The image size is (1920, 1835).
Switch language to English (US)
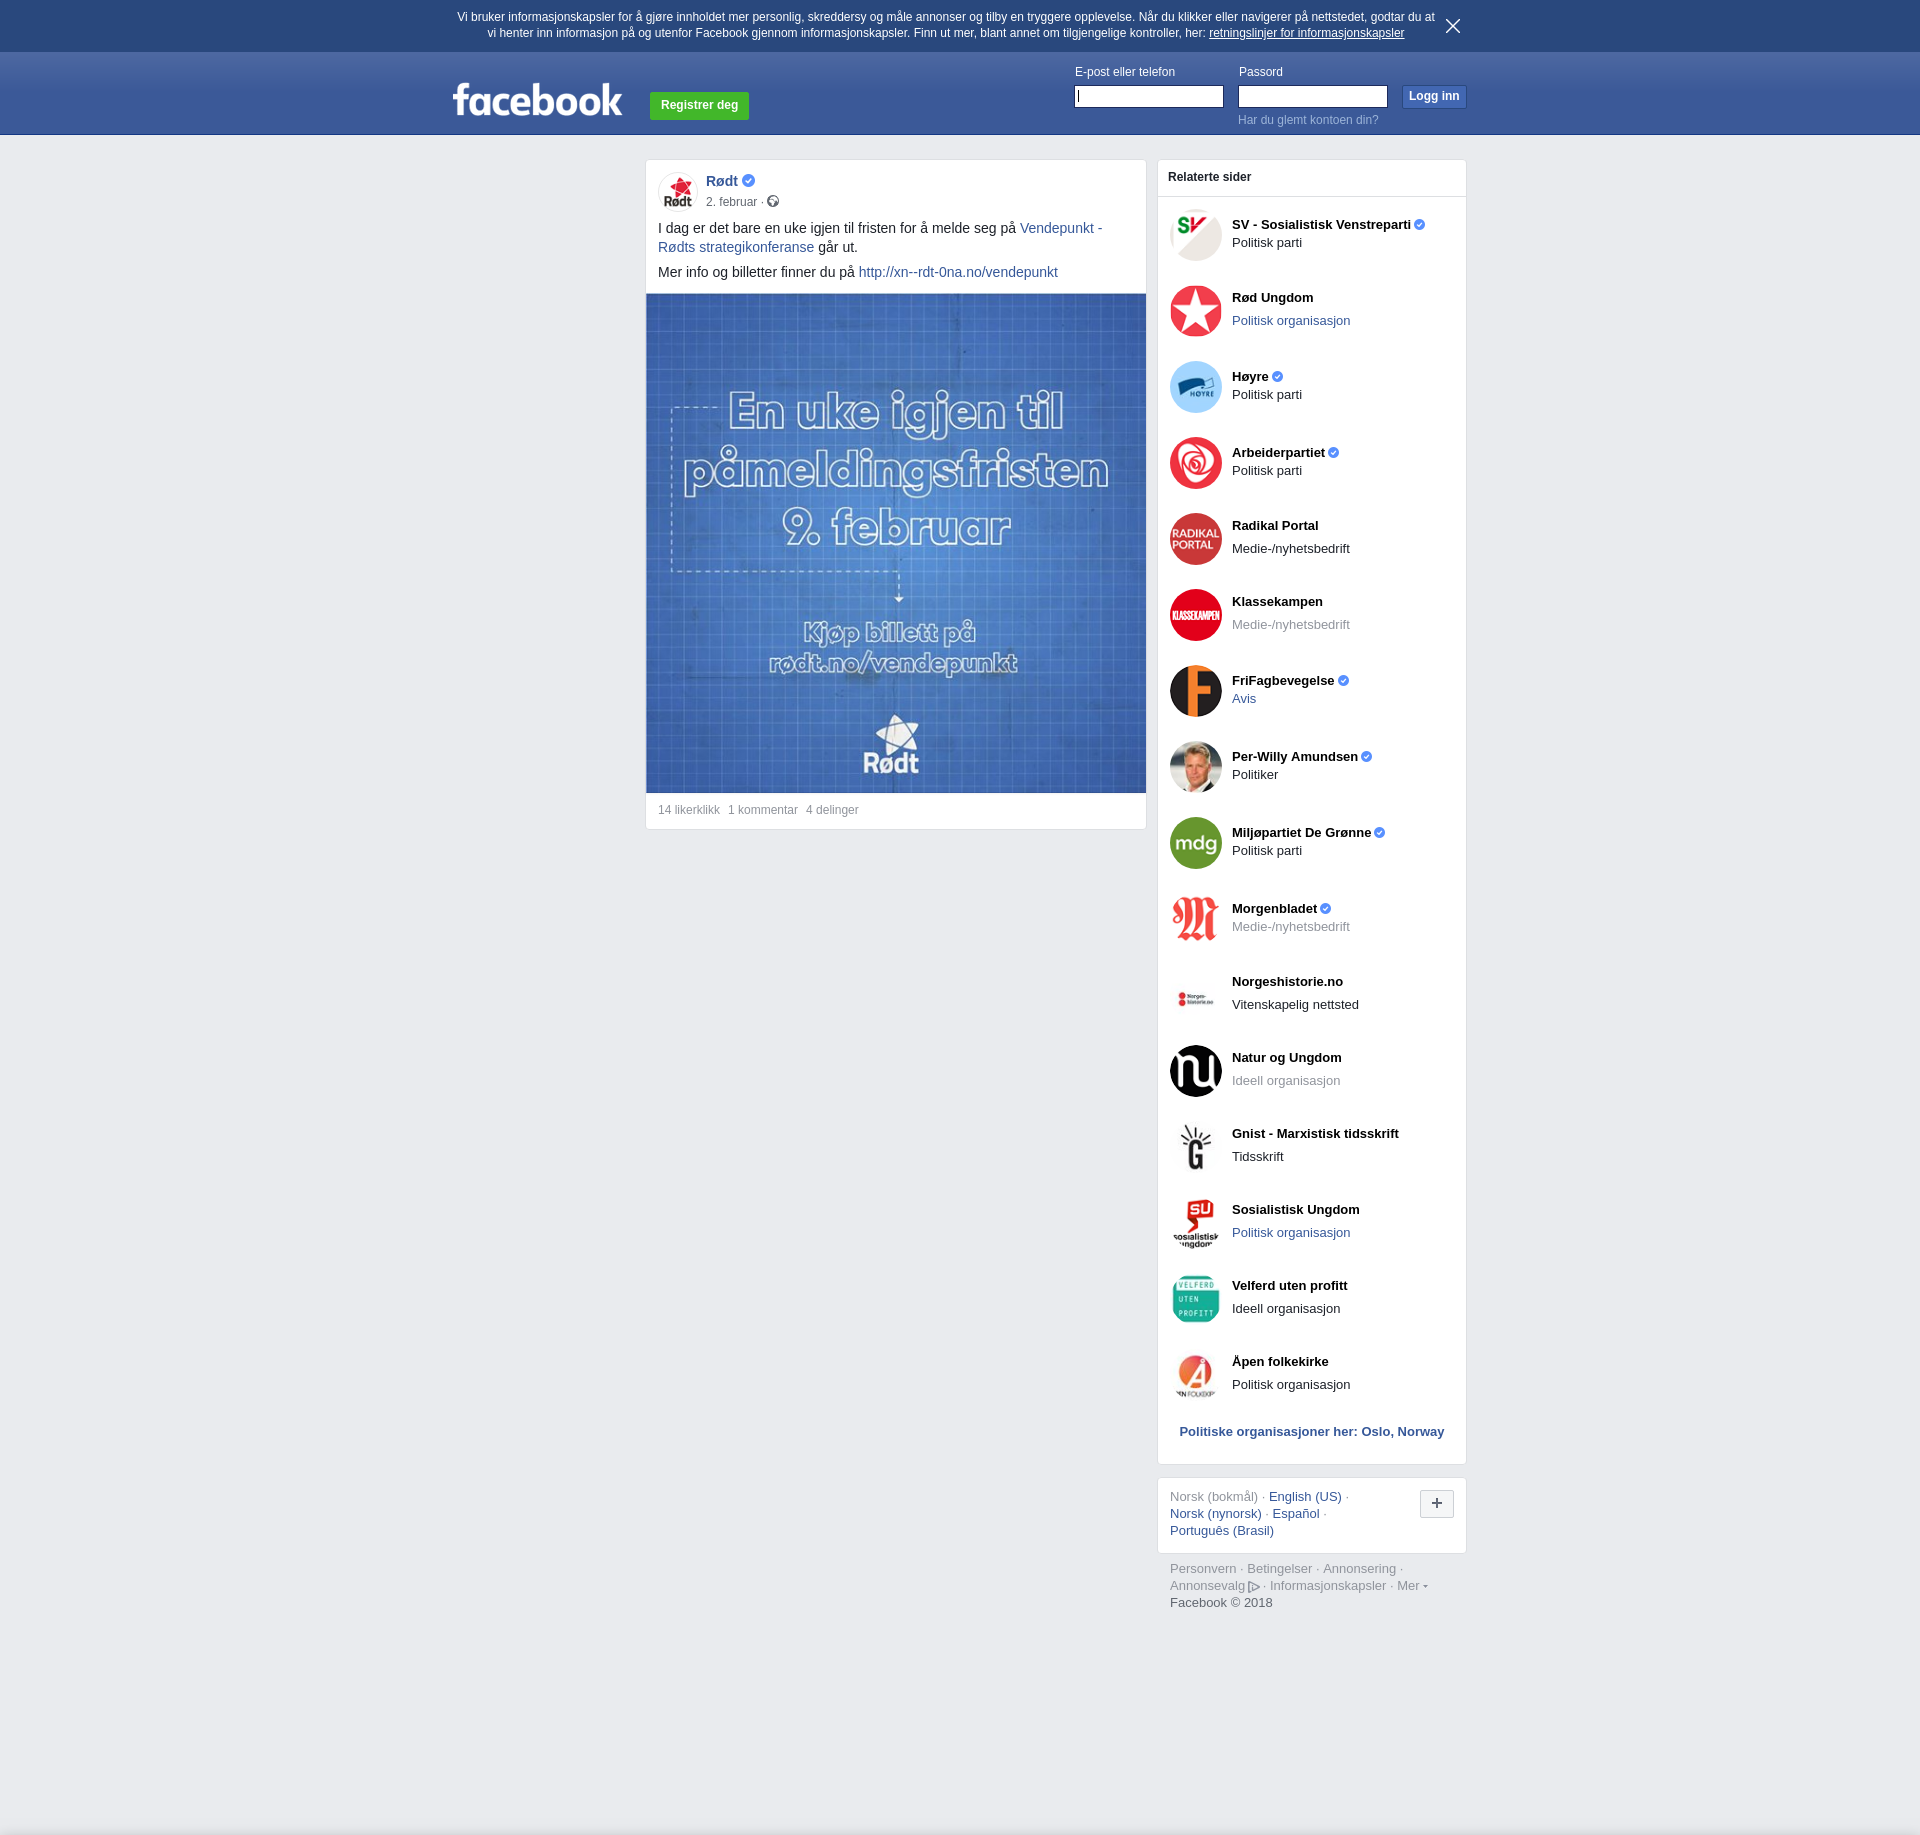coord(1304,1497)
